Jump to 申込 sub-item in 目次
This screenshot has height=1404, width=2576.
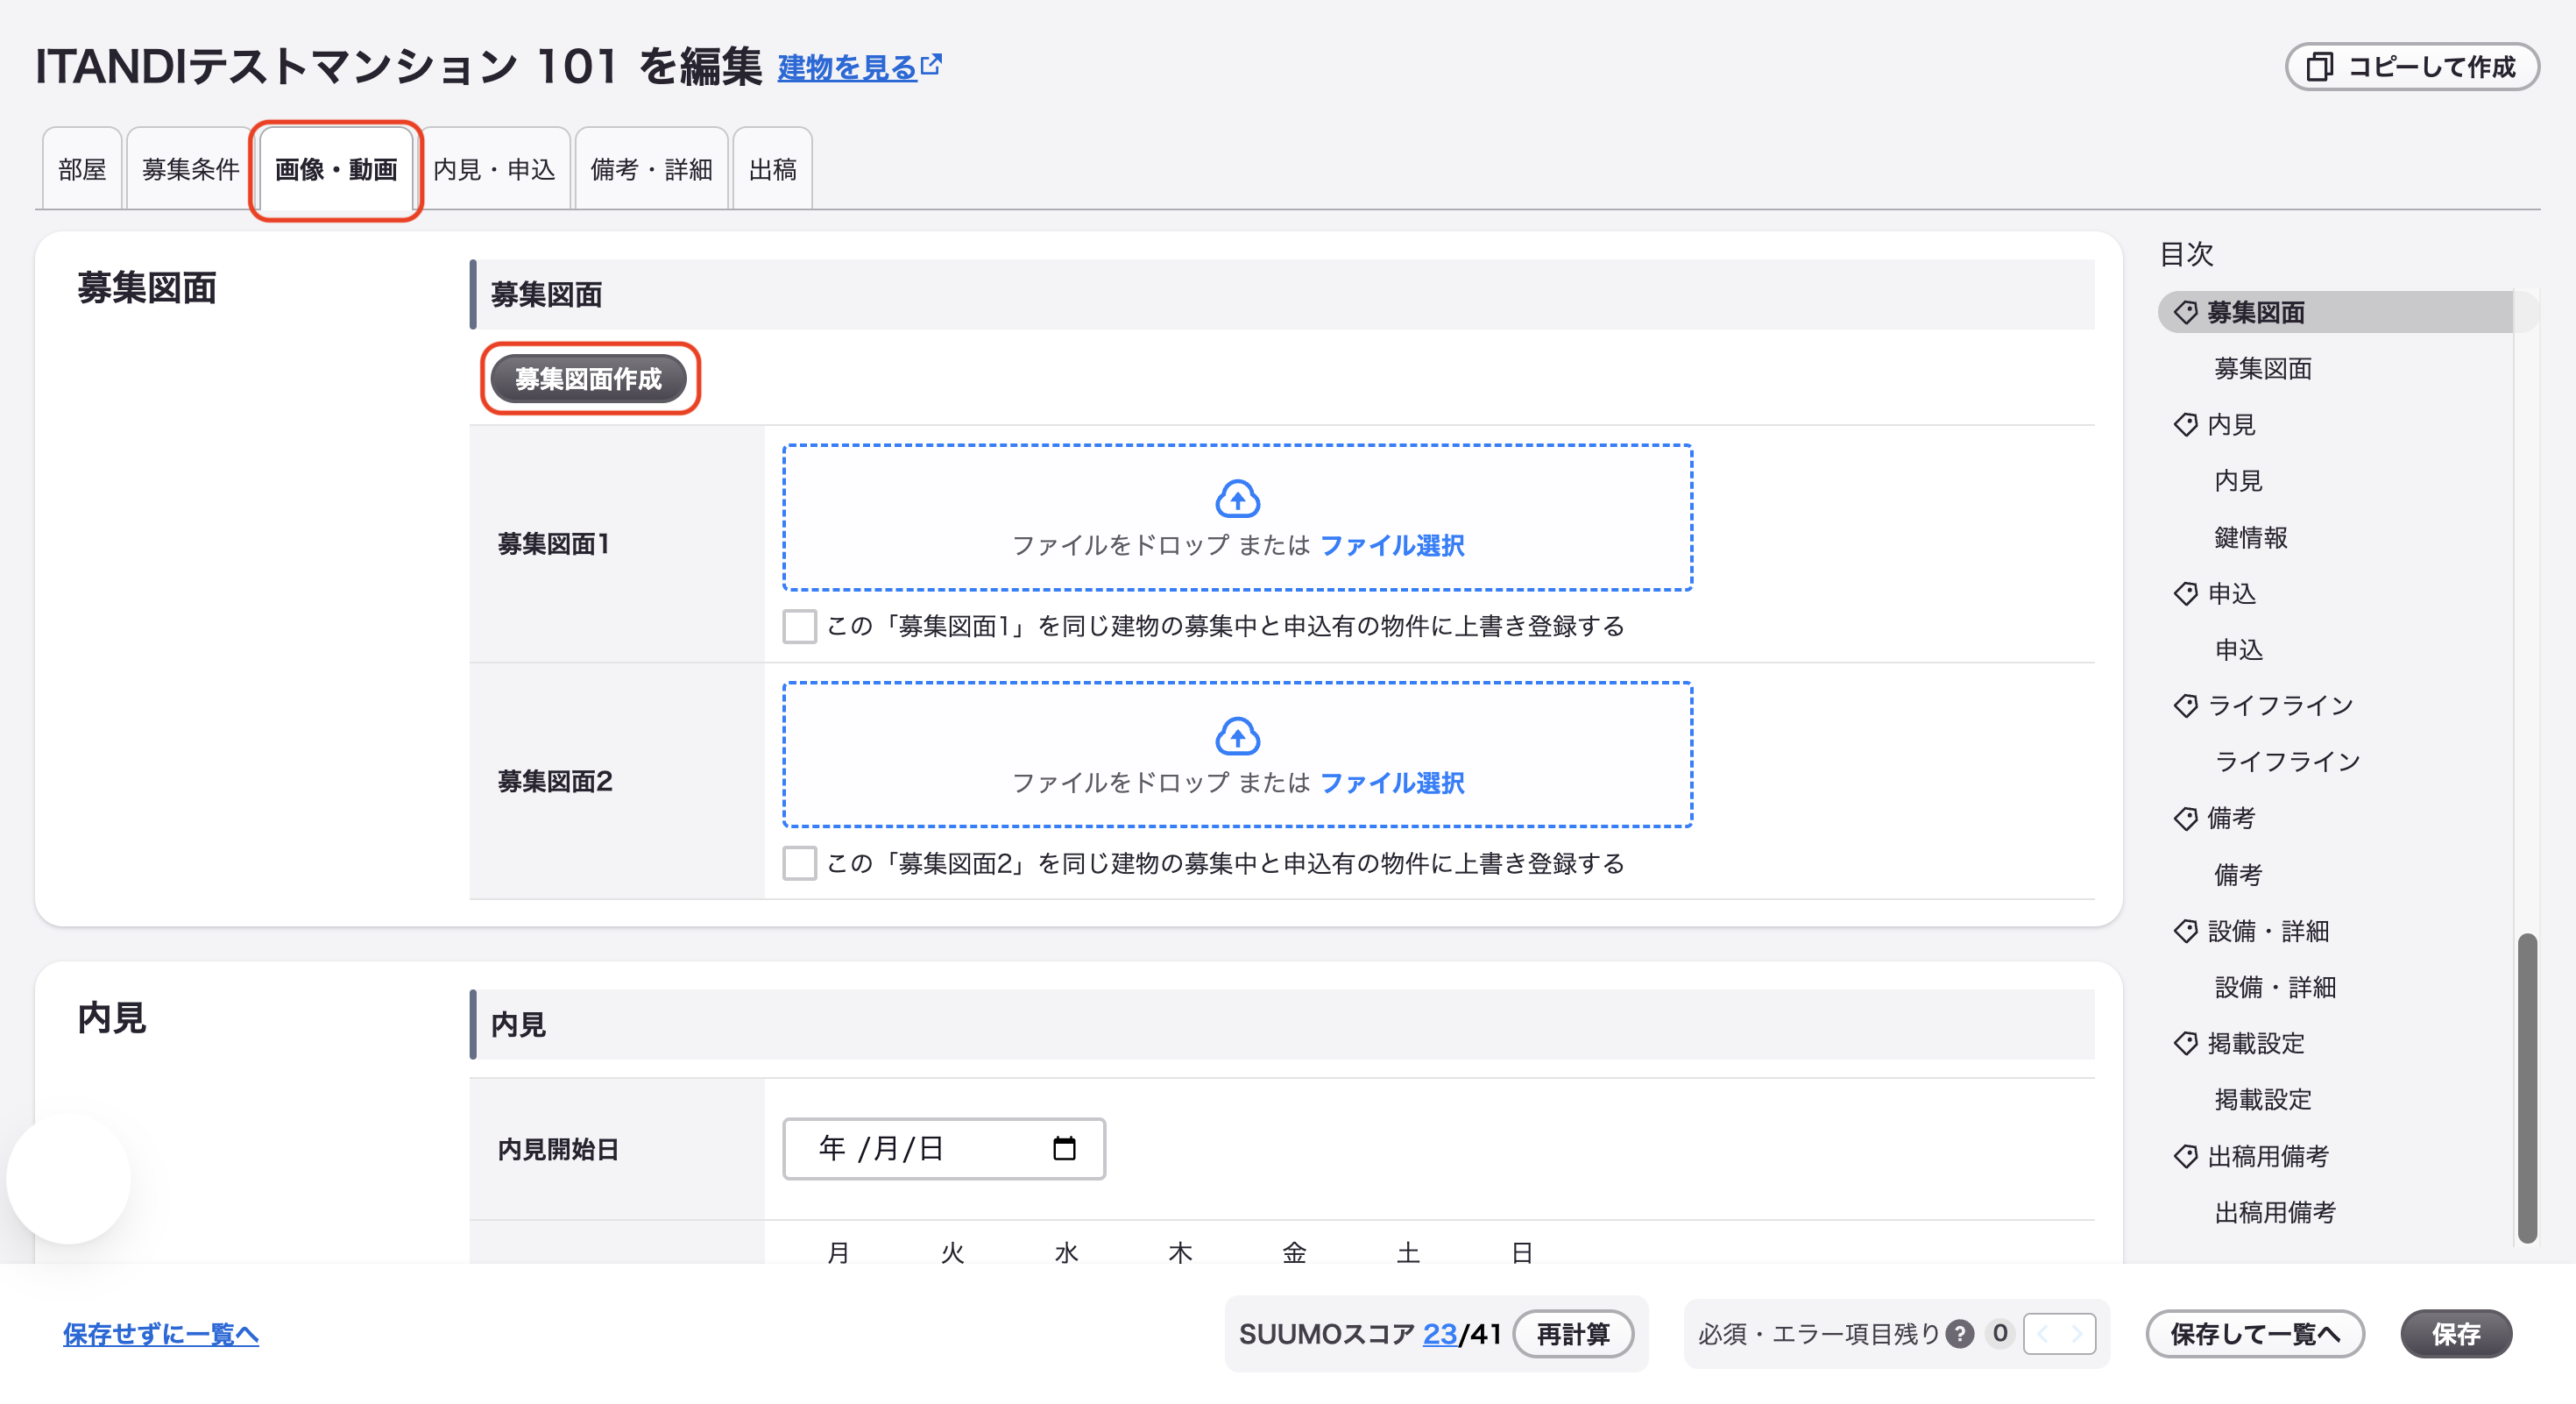tap(2238, 650)
